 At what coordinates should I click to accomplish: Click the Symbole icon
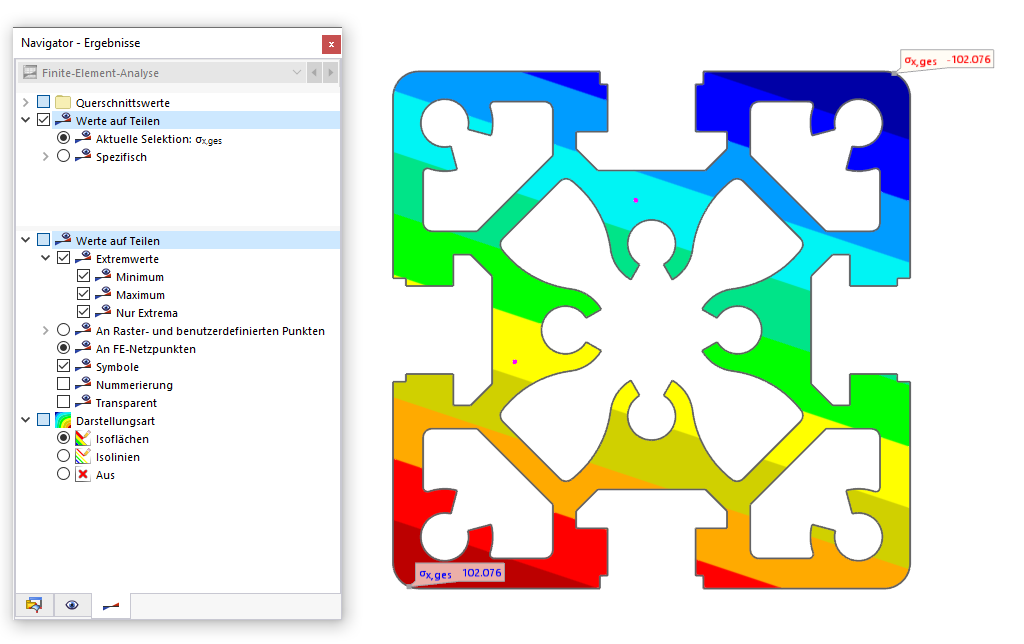[83, 365]
